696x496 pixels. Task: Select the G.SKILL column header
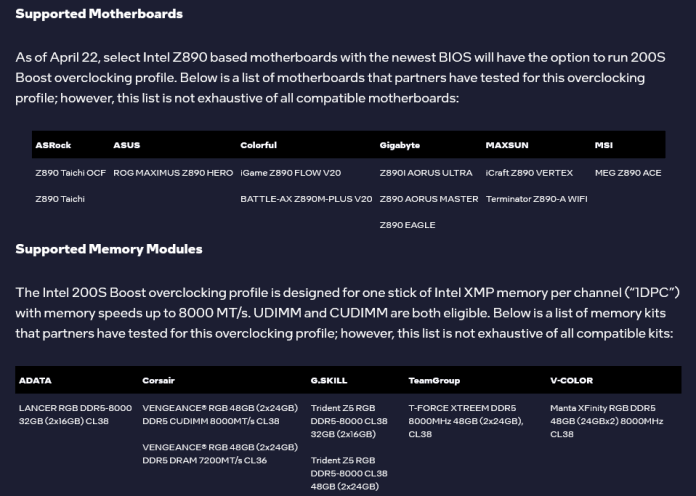point(329,381)
